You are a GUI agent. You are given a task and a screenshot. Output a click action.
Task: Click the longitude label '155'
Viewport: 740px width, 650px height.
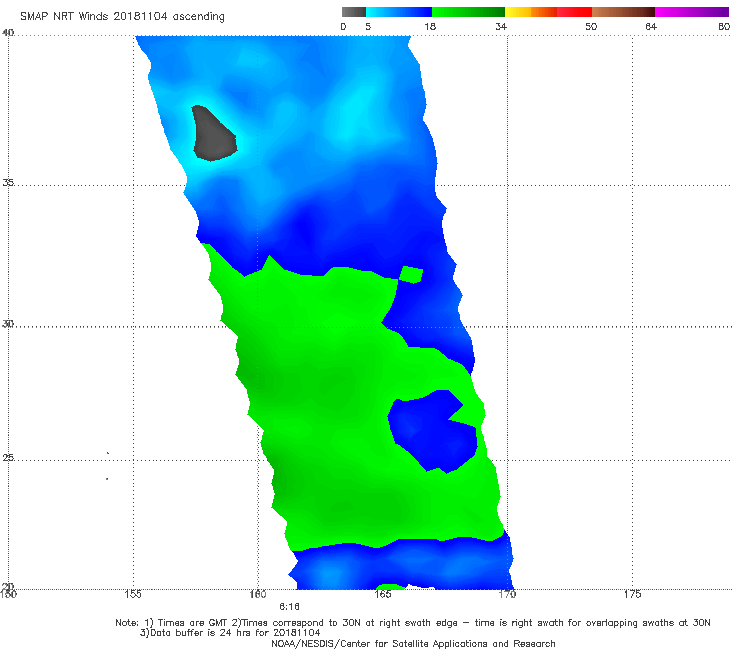(133, 594)
